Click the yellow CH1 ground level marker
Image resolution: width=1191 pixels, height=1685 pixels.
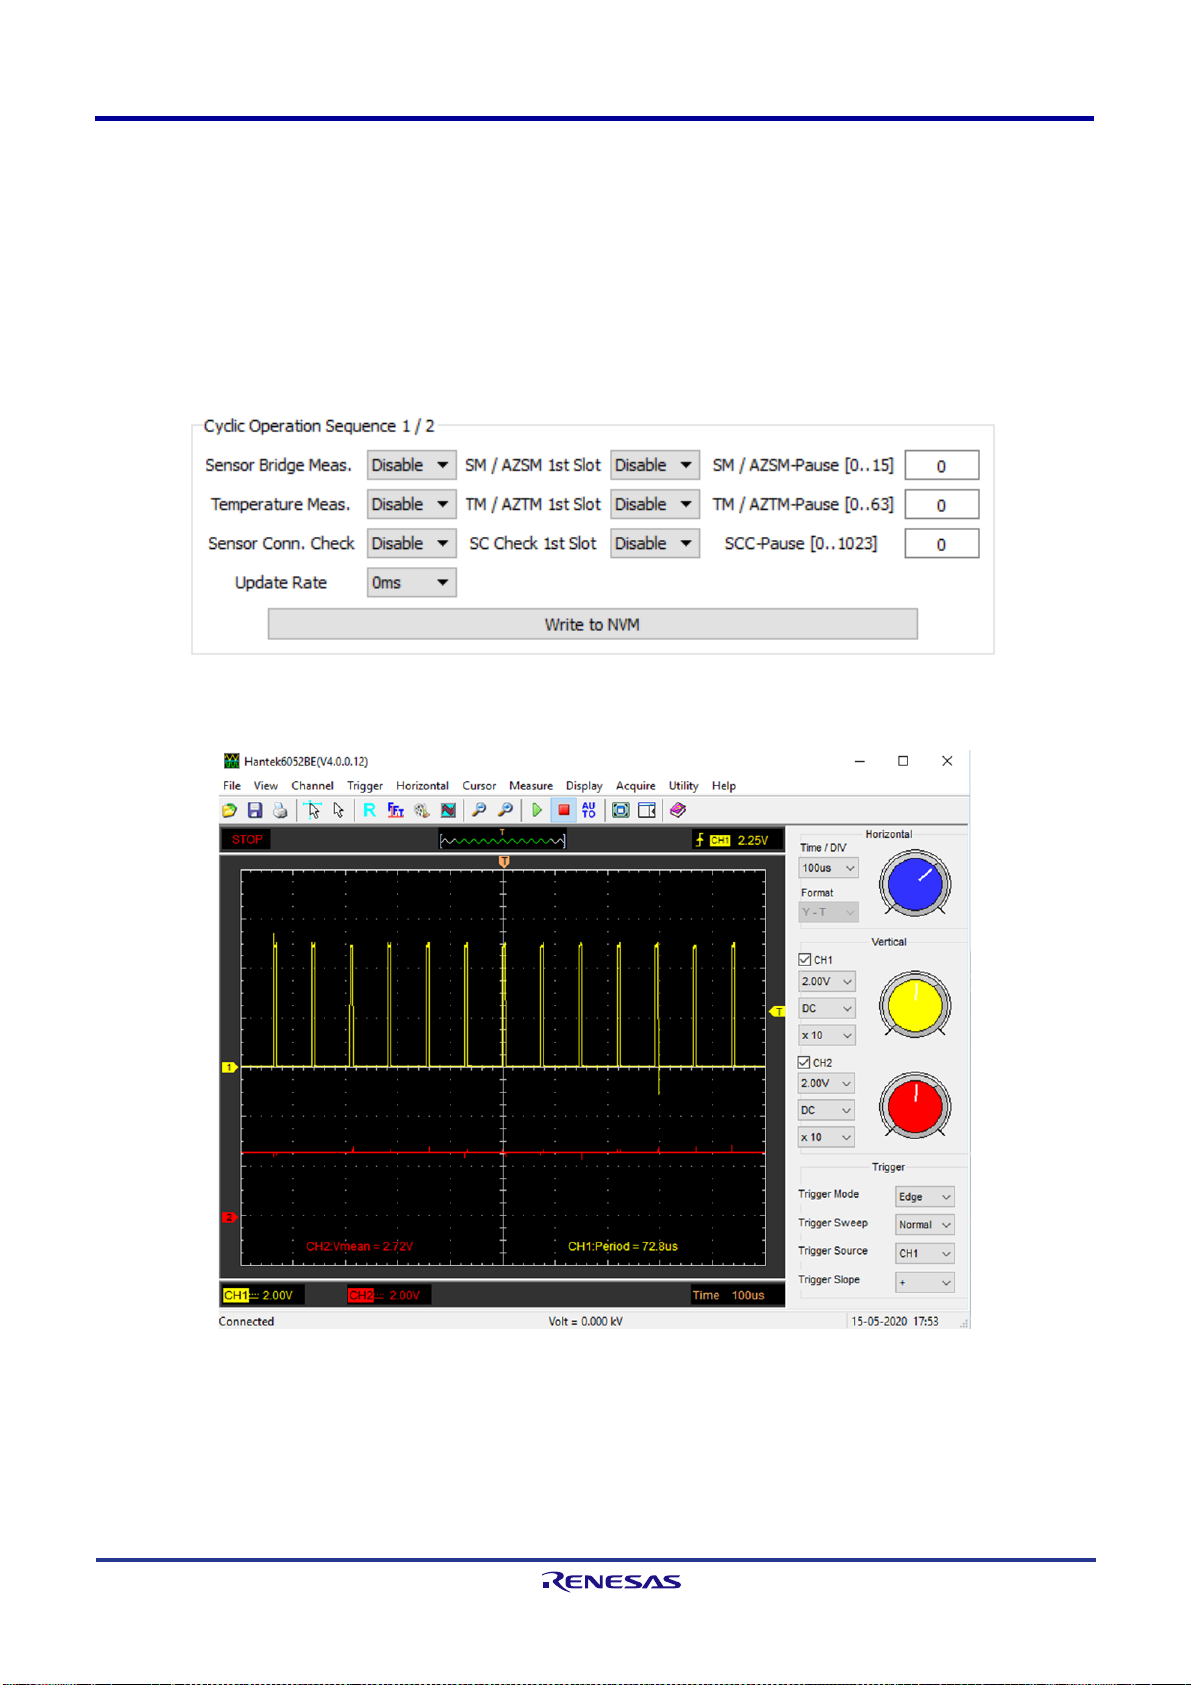coord(229,1067)
